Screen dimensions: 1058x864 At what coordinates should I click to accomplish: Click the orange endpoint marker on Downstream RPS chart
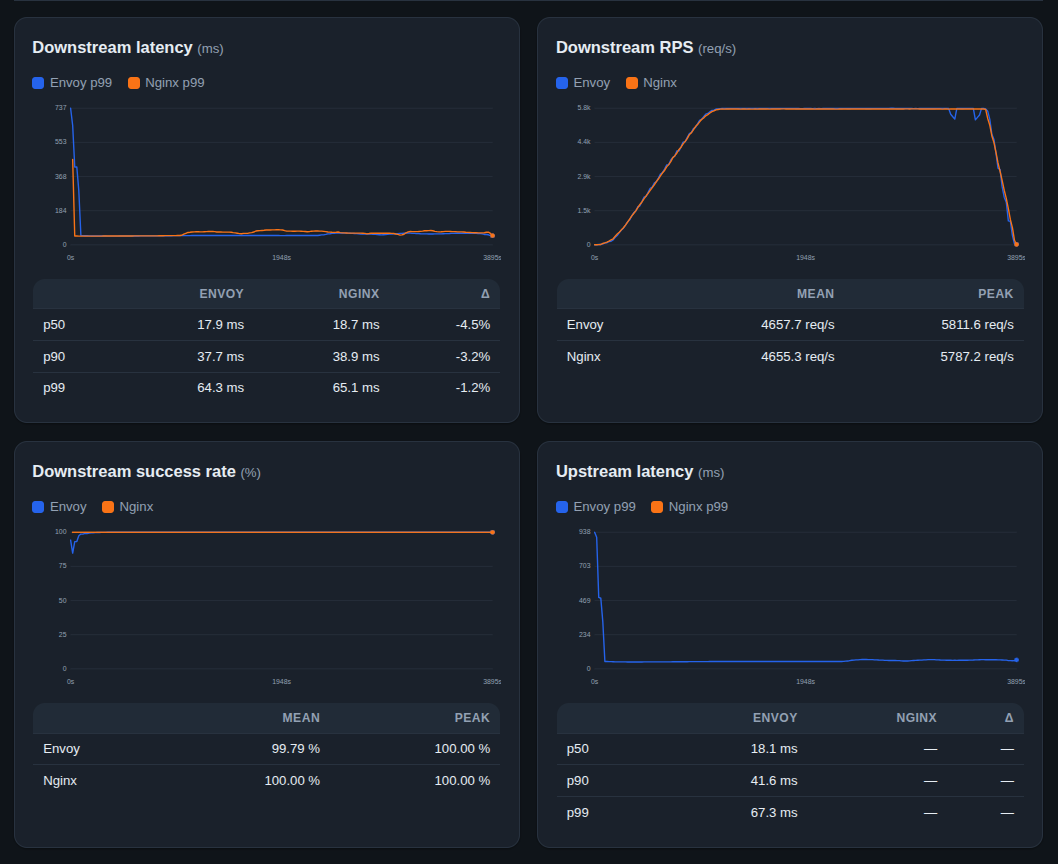click(1016, 244)
